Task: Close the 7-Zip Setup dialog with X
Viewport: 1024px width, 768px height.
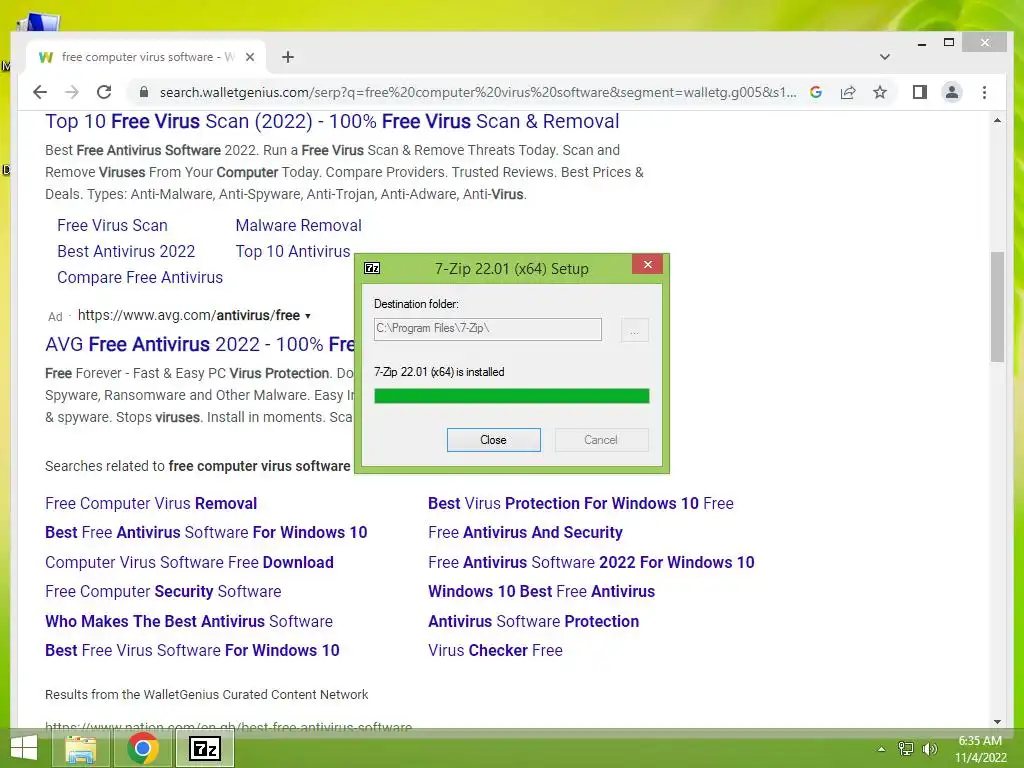Action: (648, 264)
